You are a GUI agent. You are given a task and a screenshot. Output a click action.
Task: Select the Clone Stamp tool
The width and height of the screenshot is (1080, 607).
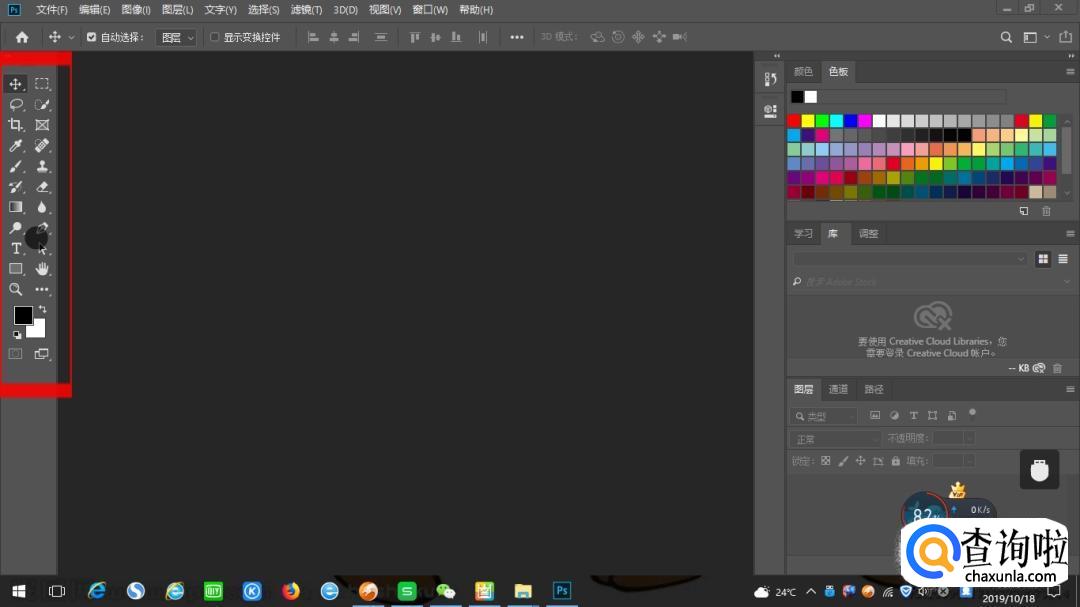point(42,166)
